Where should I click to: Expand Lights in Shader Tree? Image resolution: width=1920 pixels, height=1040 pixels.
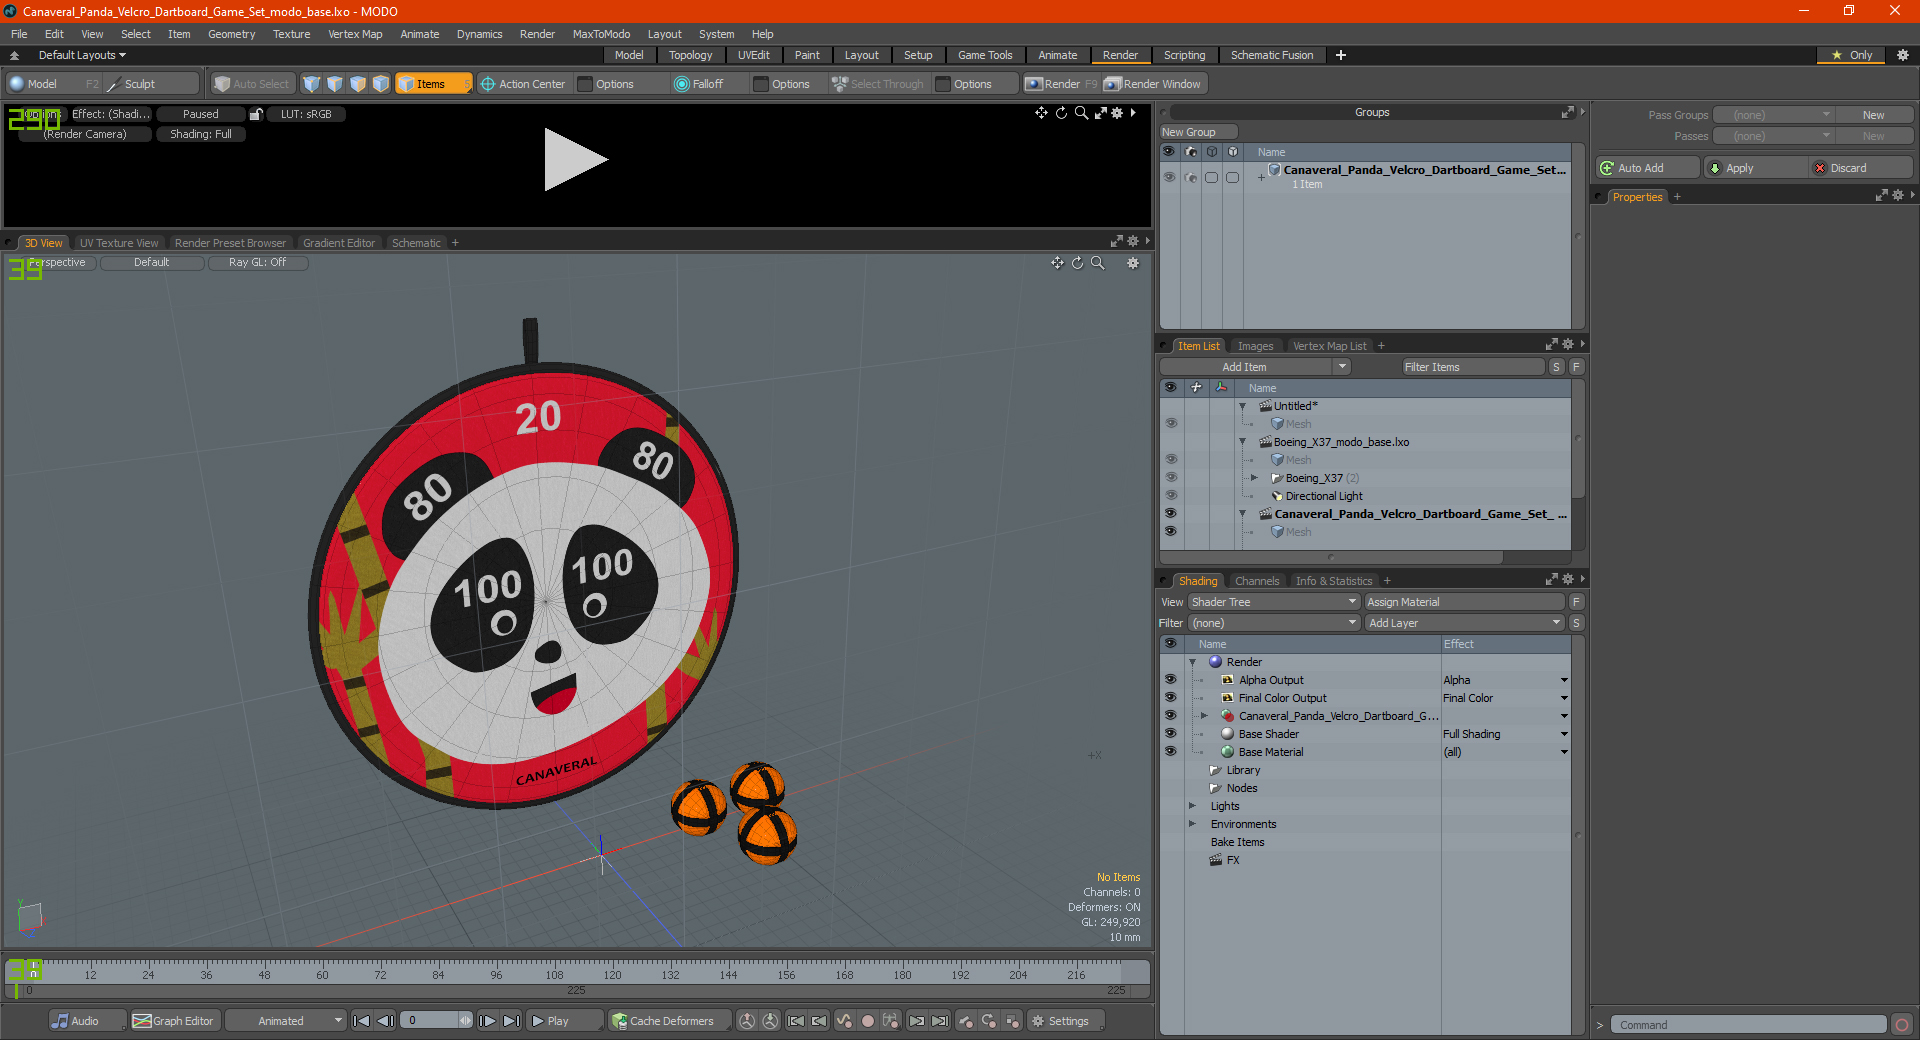(x=1192, y=806)
